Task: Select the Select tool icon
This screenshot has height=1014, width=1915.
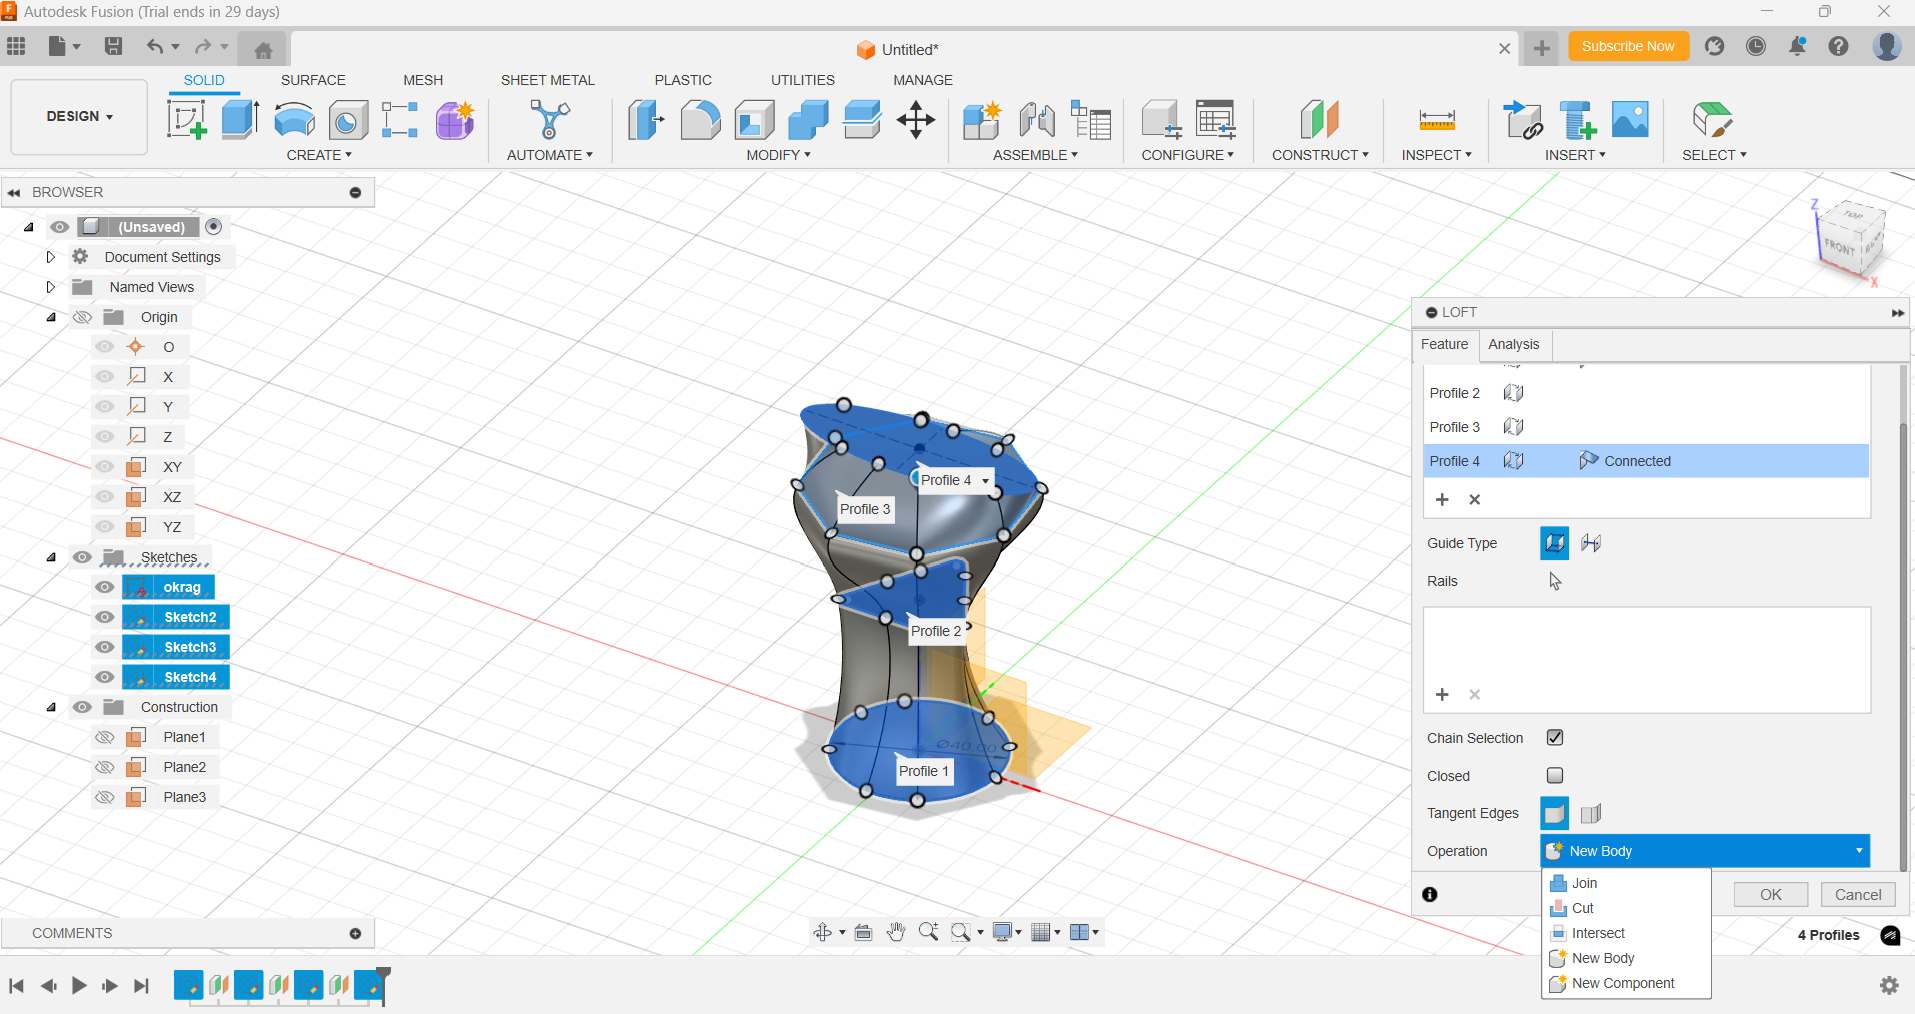Action: click(x=1713, y=120)
